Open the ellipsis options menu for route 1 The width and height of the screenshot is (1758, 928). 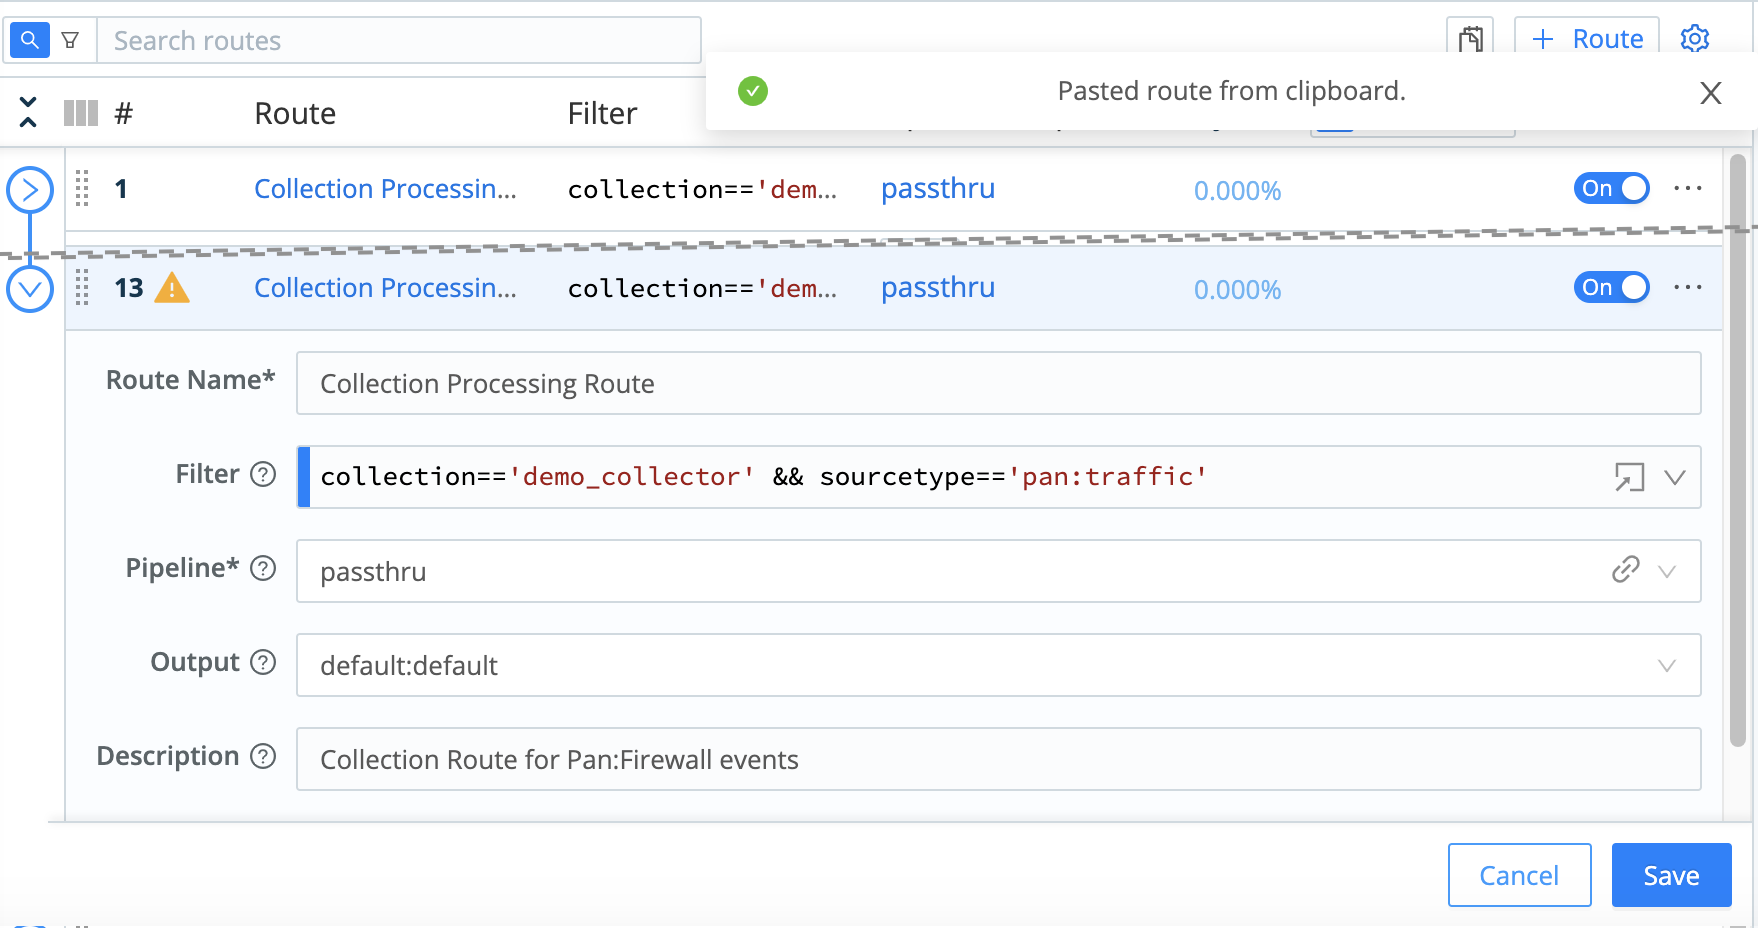pyautogui.click(x=1688, y=188)
